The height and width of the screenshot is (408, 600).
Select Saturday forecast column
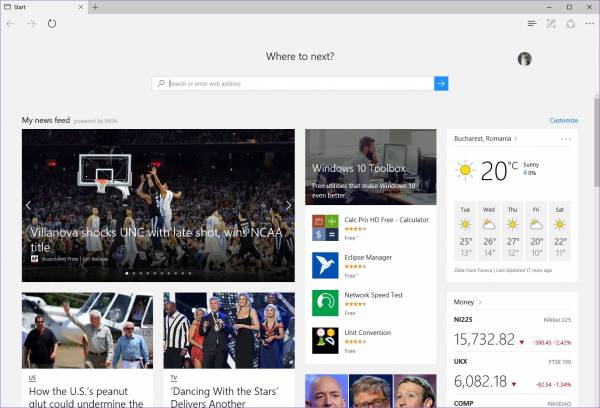coord(560,231)
